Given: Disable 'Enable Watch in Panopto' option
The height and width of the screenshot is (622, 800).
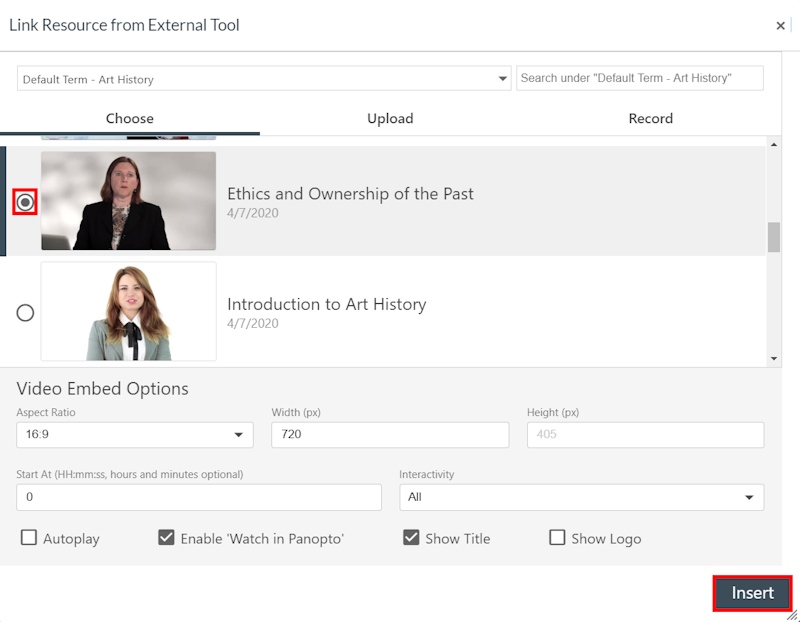Looking at the screenshot, I should 166,537.
